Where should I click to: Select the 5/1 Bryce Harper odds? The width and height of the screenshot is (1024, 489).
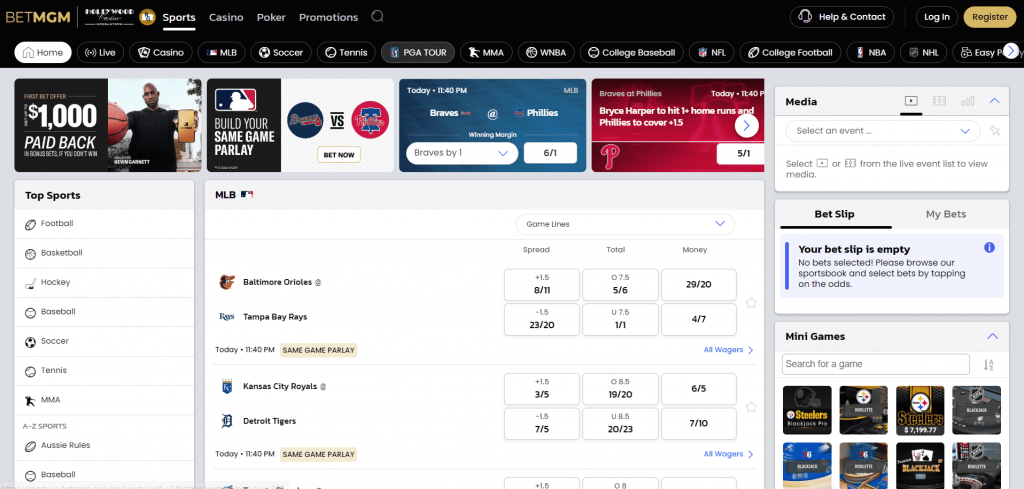(743, 154)
